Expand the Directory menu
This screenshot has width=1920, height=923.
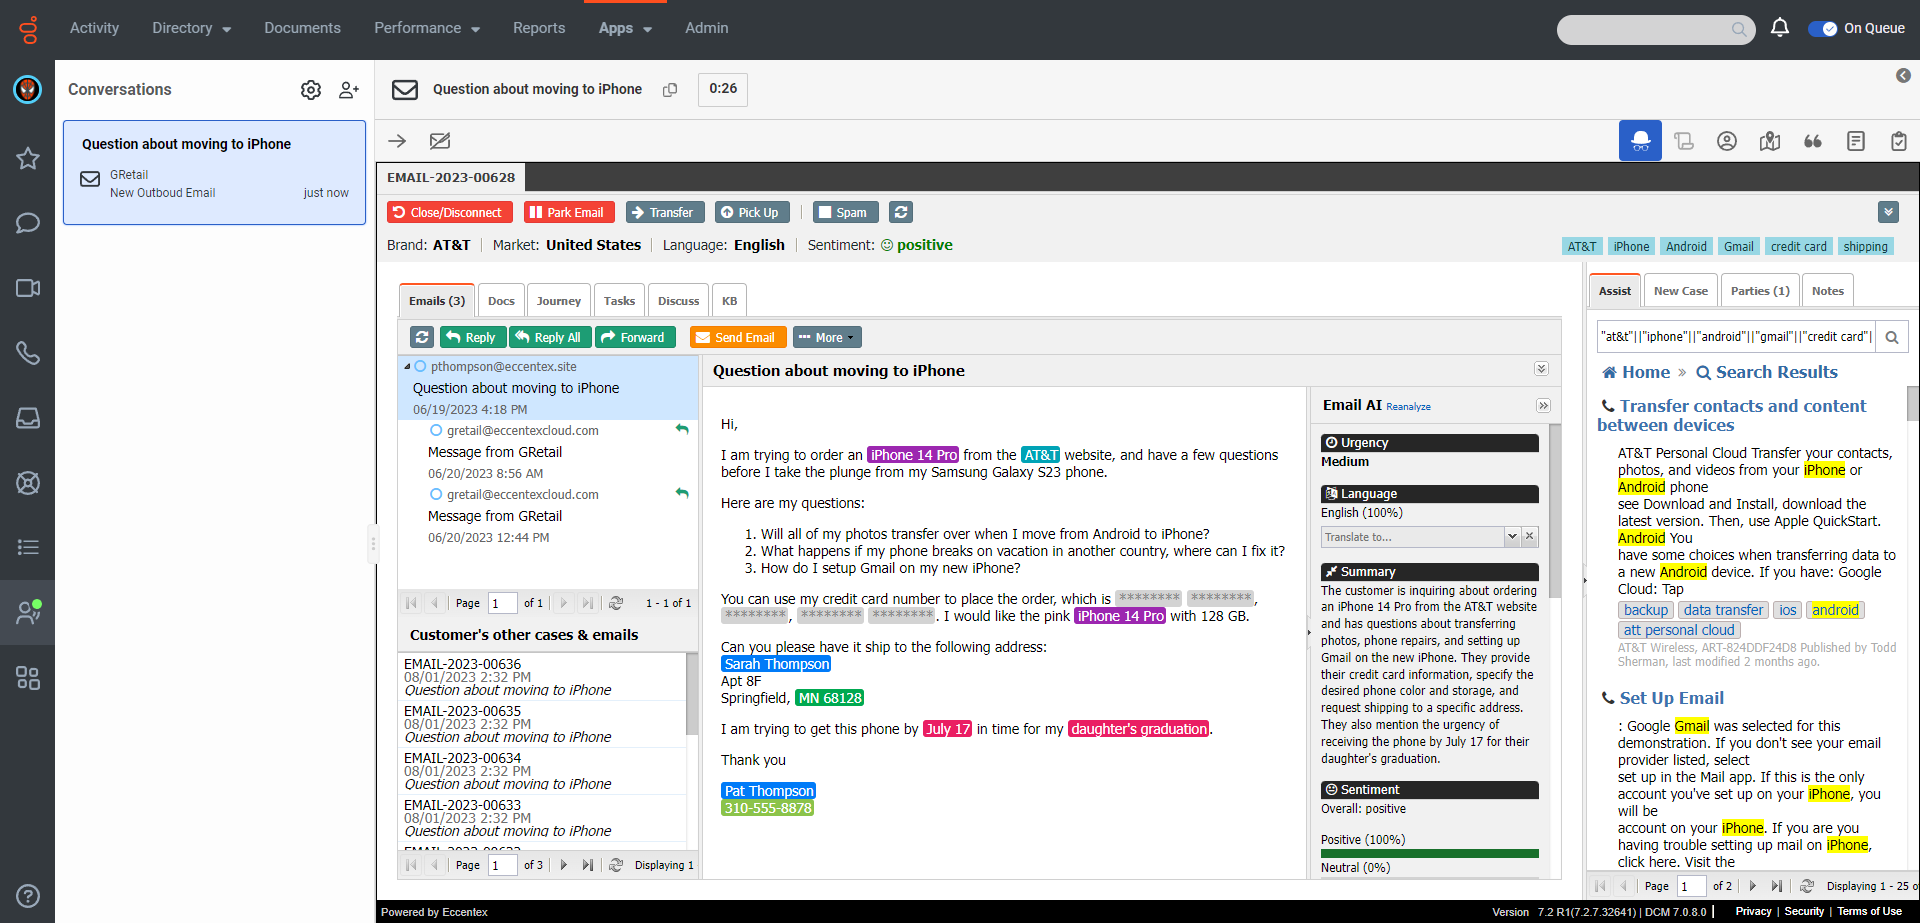point(192,29)
